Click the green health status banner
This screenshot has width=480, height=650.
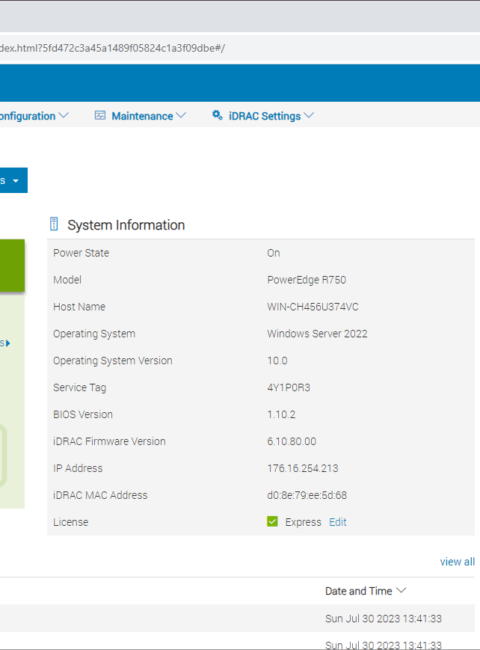pyautogui.click(x=12, y=265)
